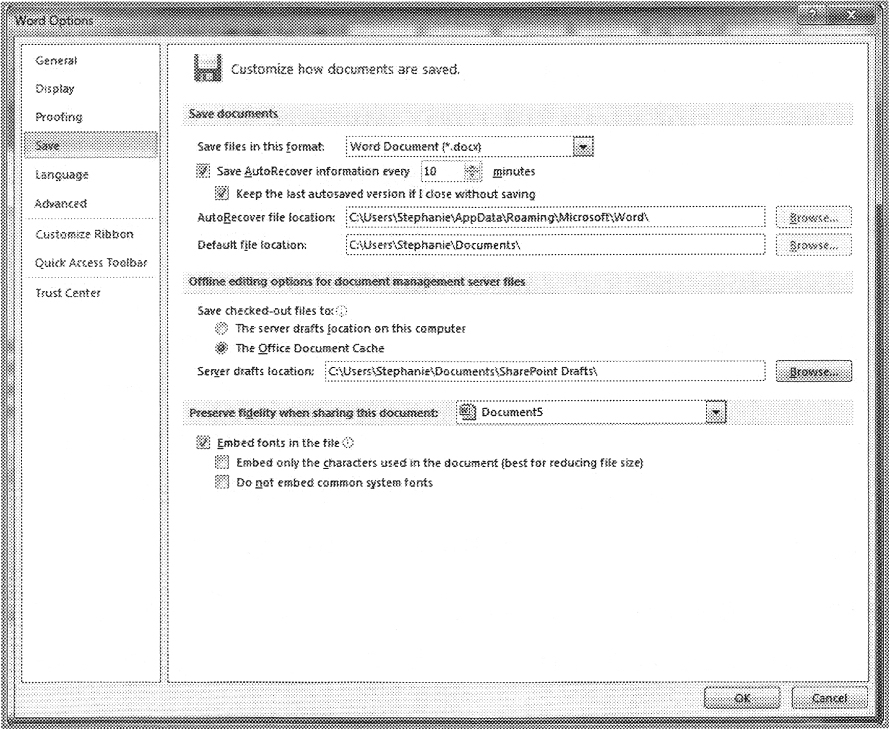Screen dimensions: 889x729
Task: Click the Offline editing options section header
Action: point(357,282)
